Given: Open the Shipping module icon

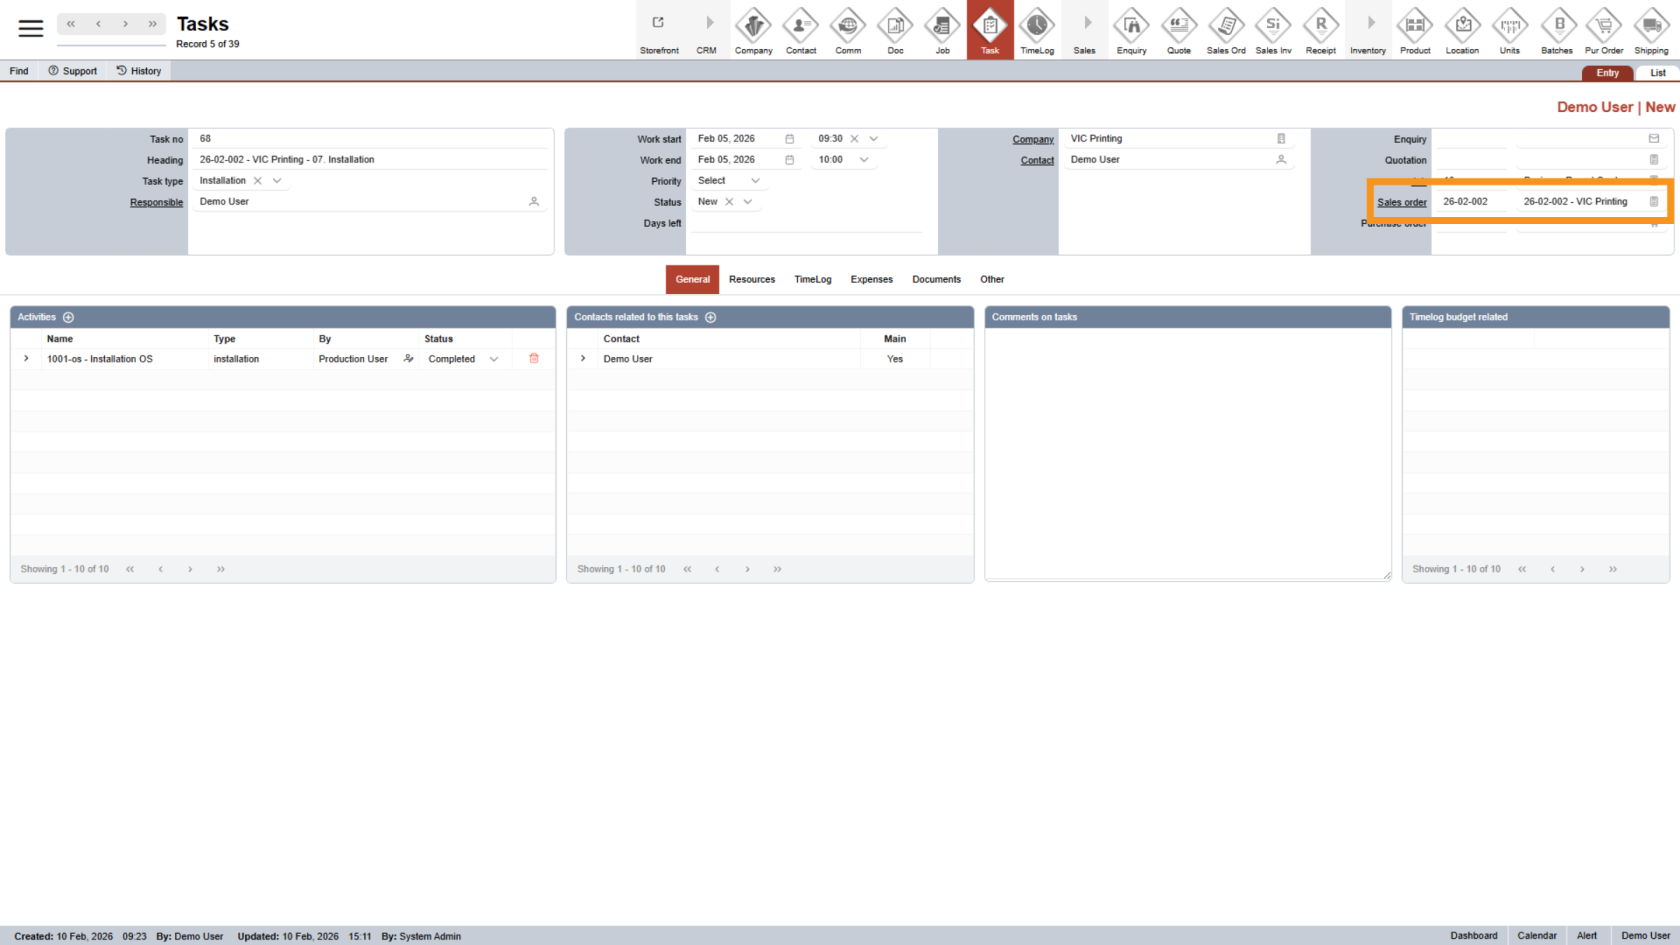Looking at the screenshot, I should pos(1651,29).
